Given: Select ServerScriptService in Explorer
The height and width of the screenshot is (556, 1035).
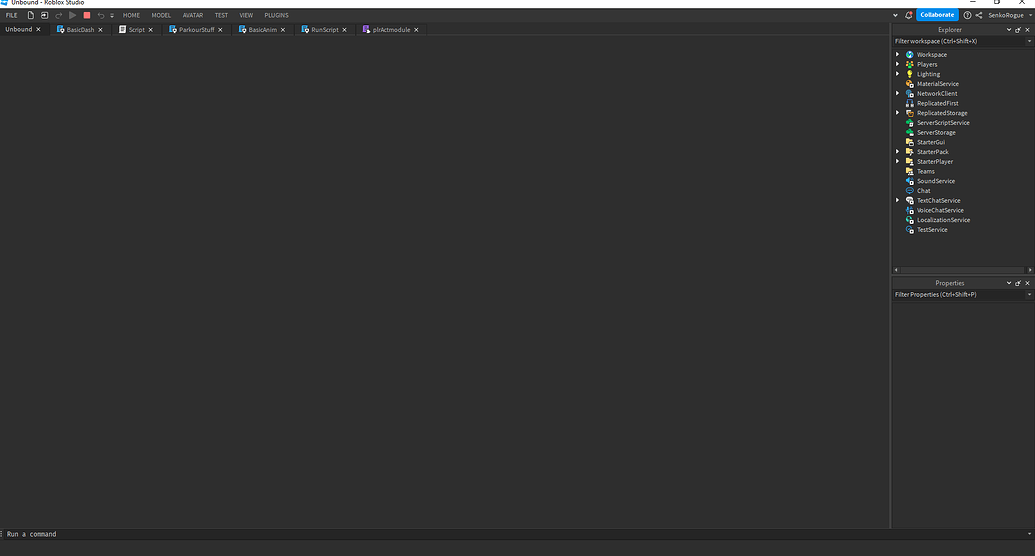Looking at the screenshot, I should 943,123.
